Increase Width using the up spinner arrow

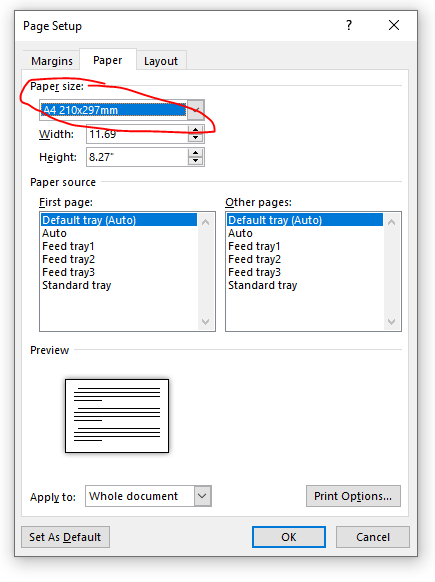[195, 130]
